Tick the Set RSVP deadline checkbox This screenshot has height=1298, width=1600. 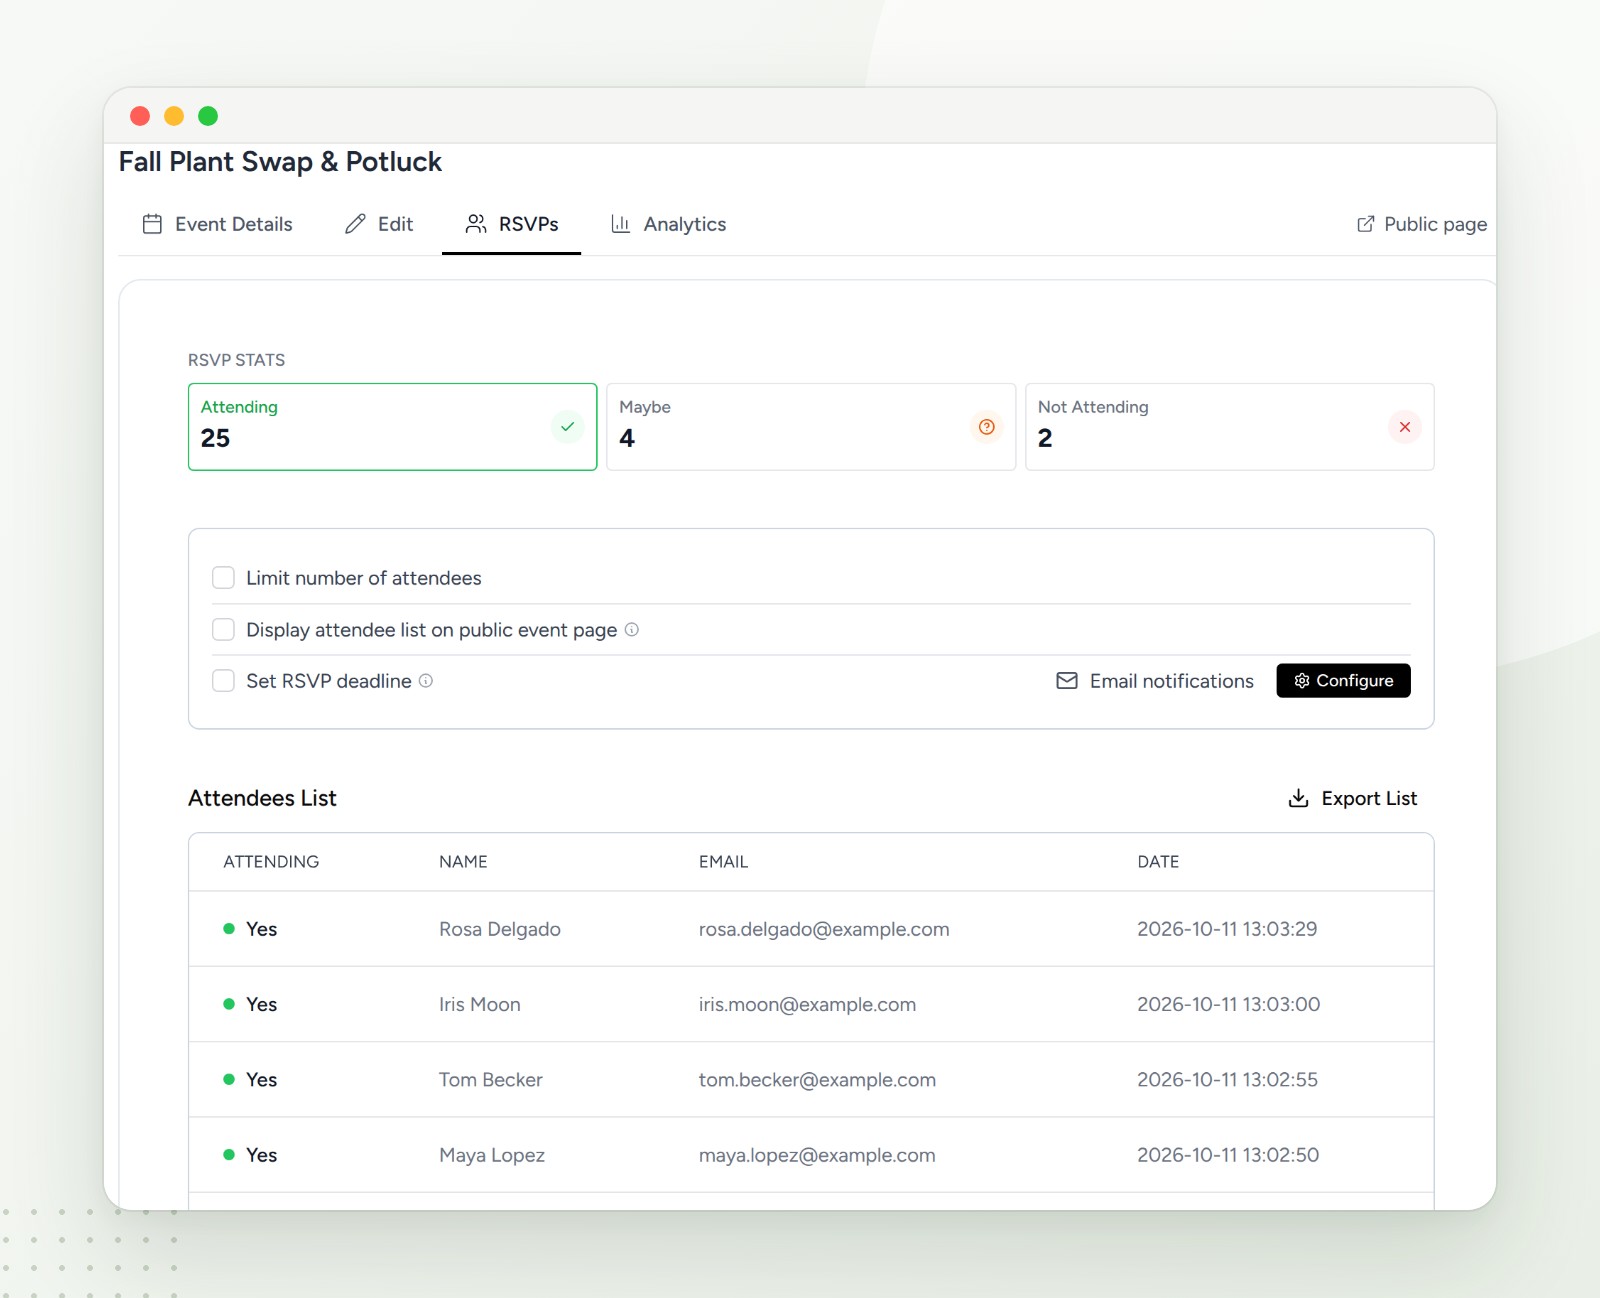[x=223, y=681]
